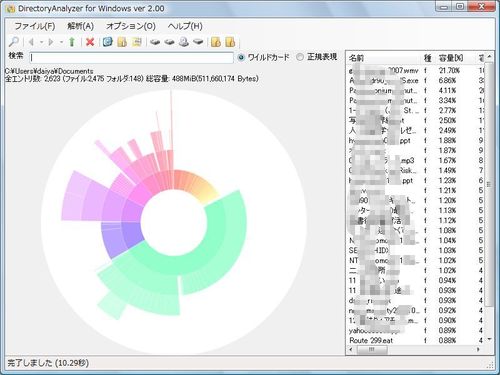Click the 検索 search text field
Image resolution: width=500 pixels, height=375 pixels.
pos(132,58)
